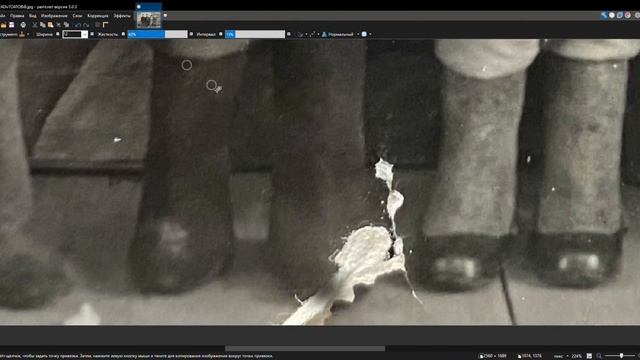This screenshot has width=640, height=360.
Task: Click the Crop to selection icon
Action: [58, 25]
